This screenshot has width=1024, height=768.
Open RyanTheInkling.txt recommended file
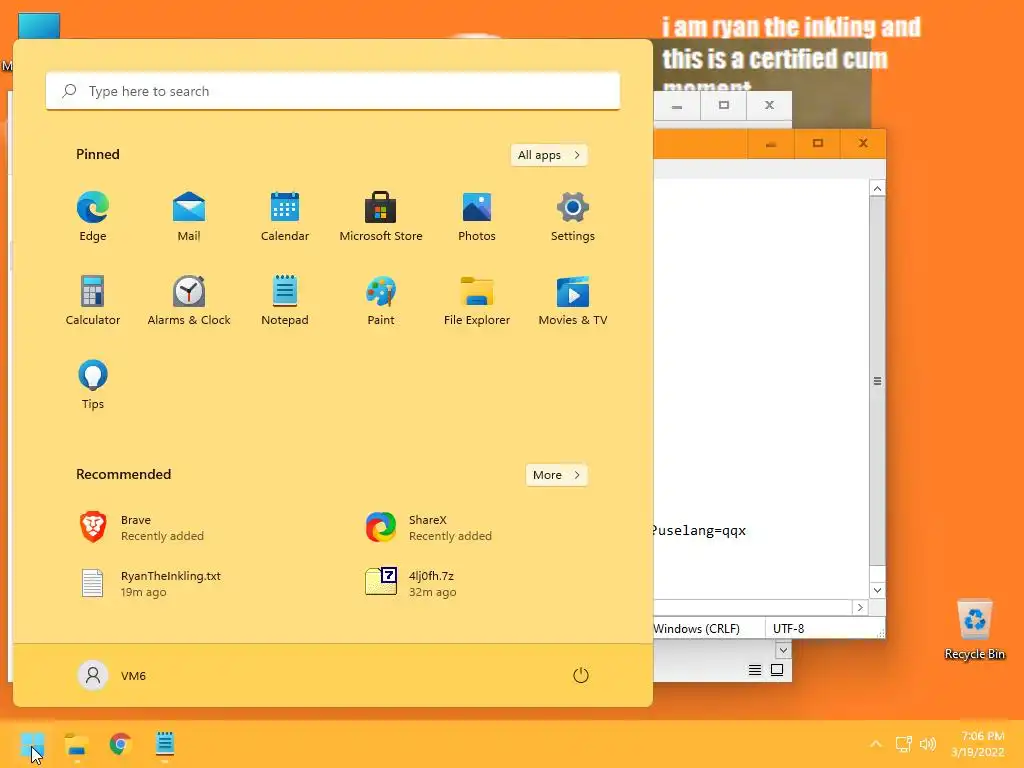click(150, 583)
